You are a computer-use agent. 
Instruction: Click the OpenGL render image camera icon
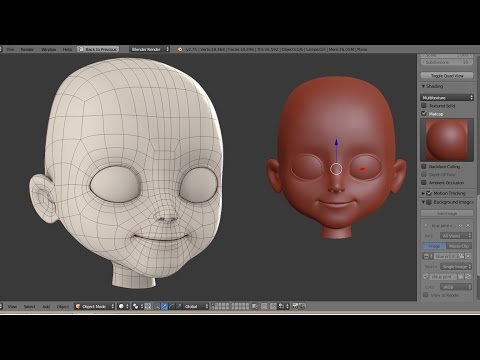[x=295, y=306]
